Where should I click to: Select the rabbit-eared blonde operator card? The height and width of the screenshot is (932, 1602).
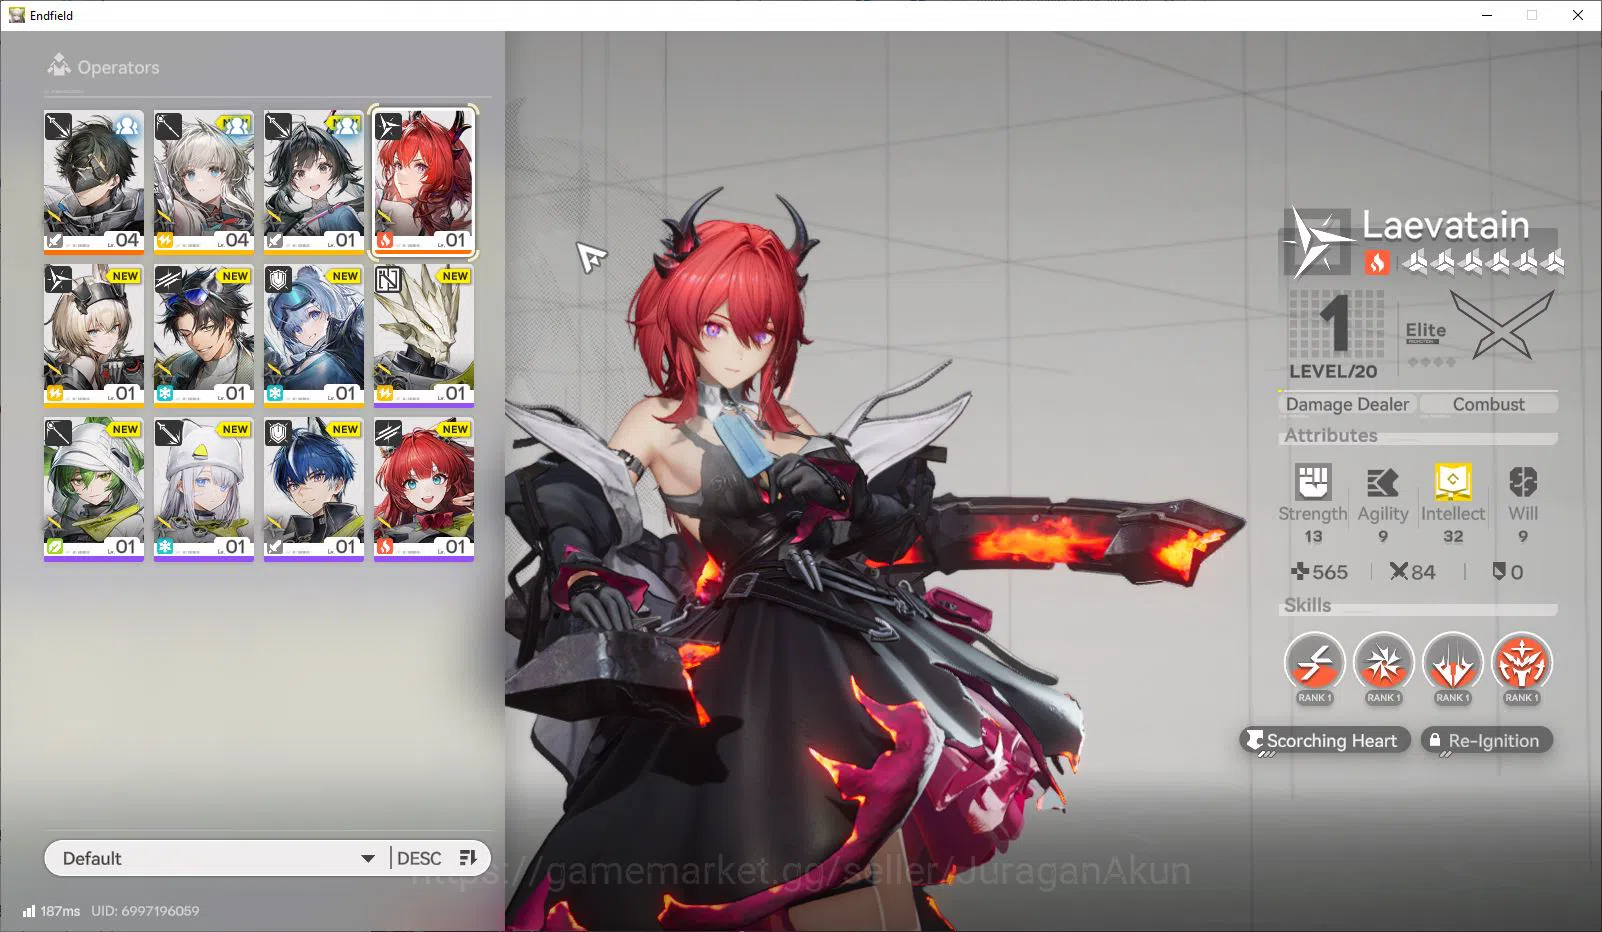pyautogui.click(x=94, y=335)
